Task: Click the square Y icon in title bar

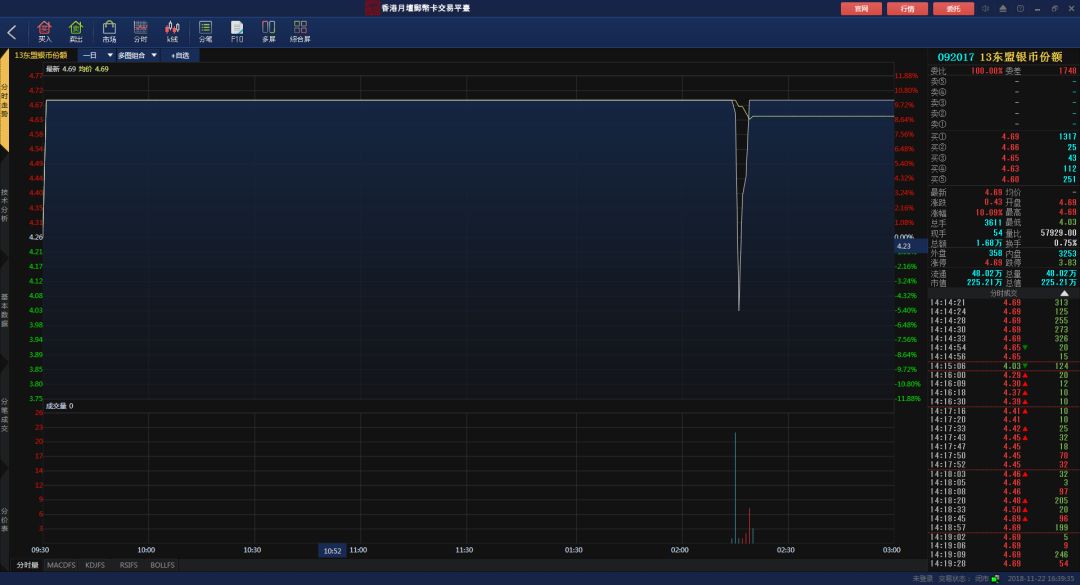Action: 1020,8
